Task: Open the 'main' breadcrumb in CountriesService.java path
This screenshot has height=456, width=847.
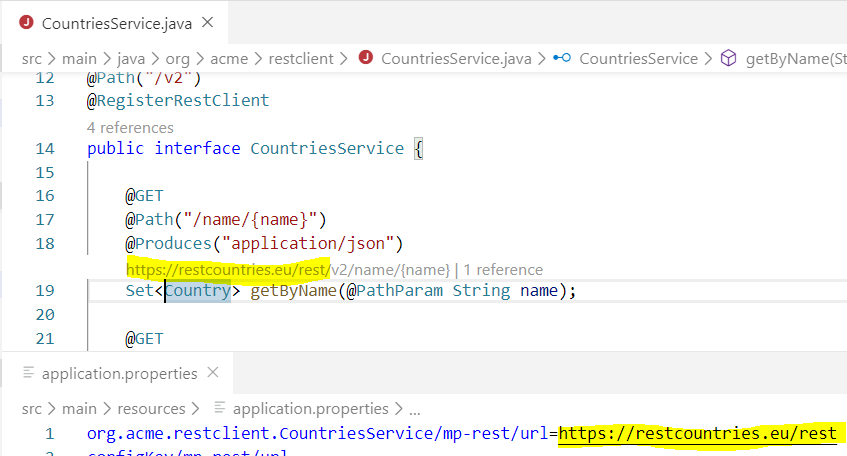Action: [79, 58]
